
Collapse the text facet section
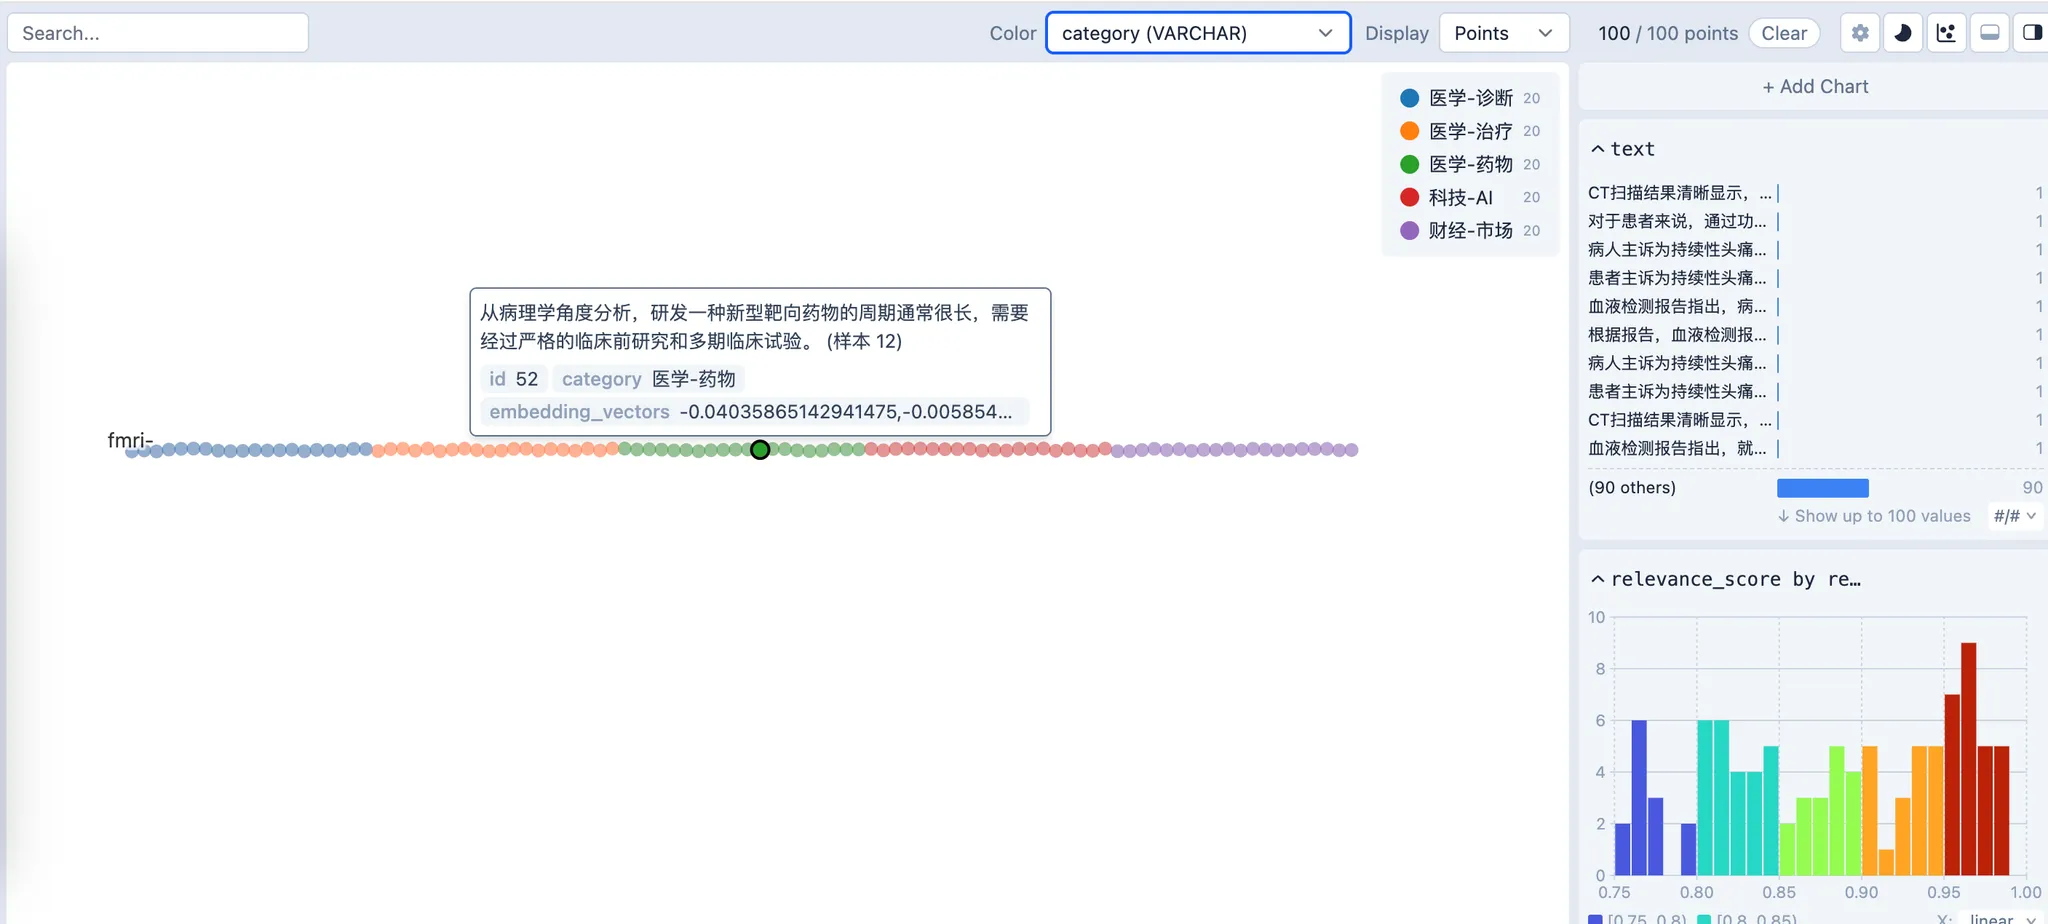[x=1598, y=148]
